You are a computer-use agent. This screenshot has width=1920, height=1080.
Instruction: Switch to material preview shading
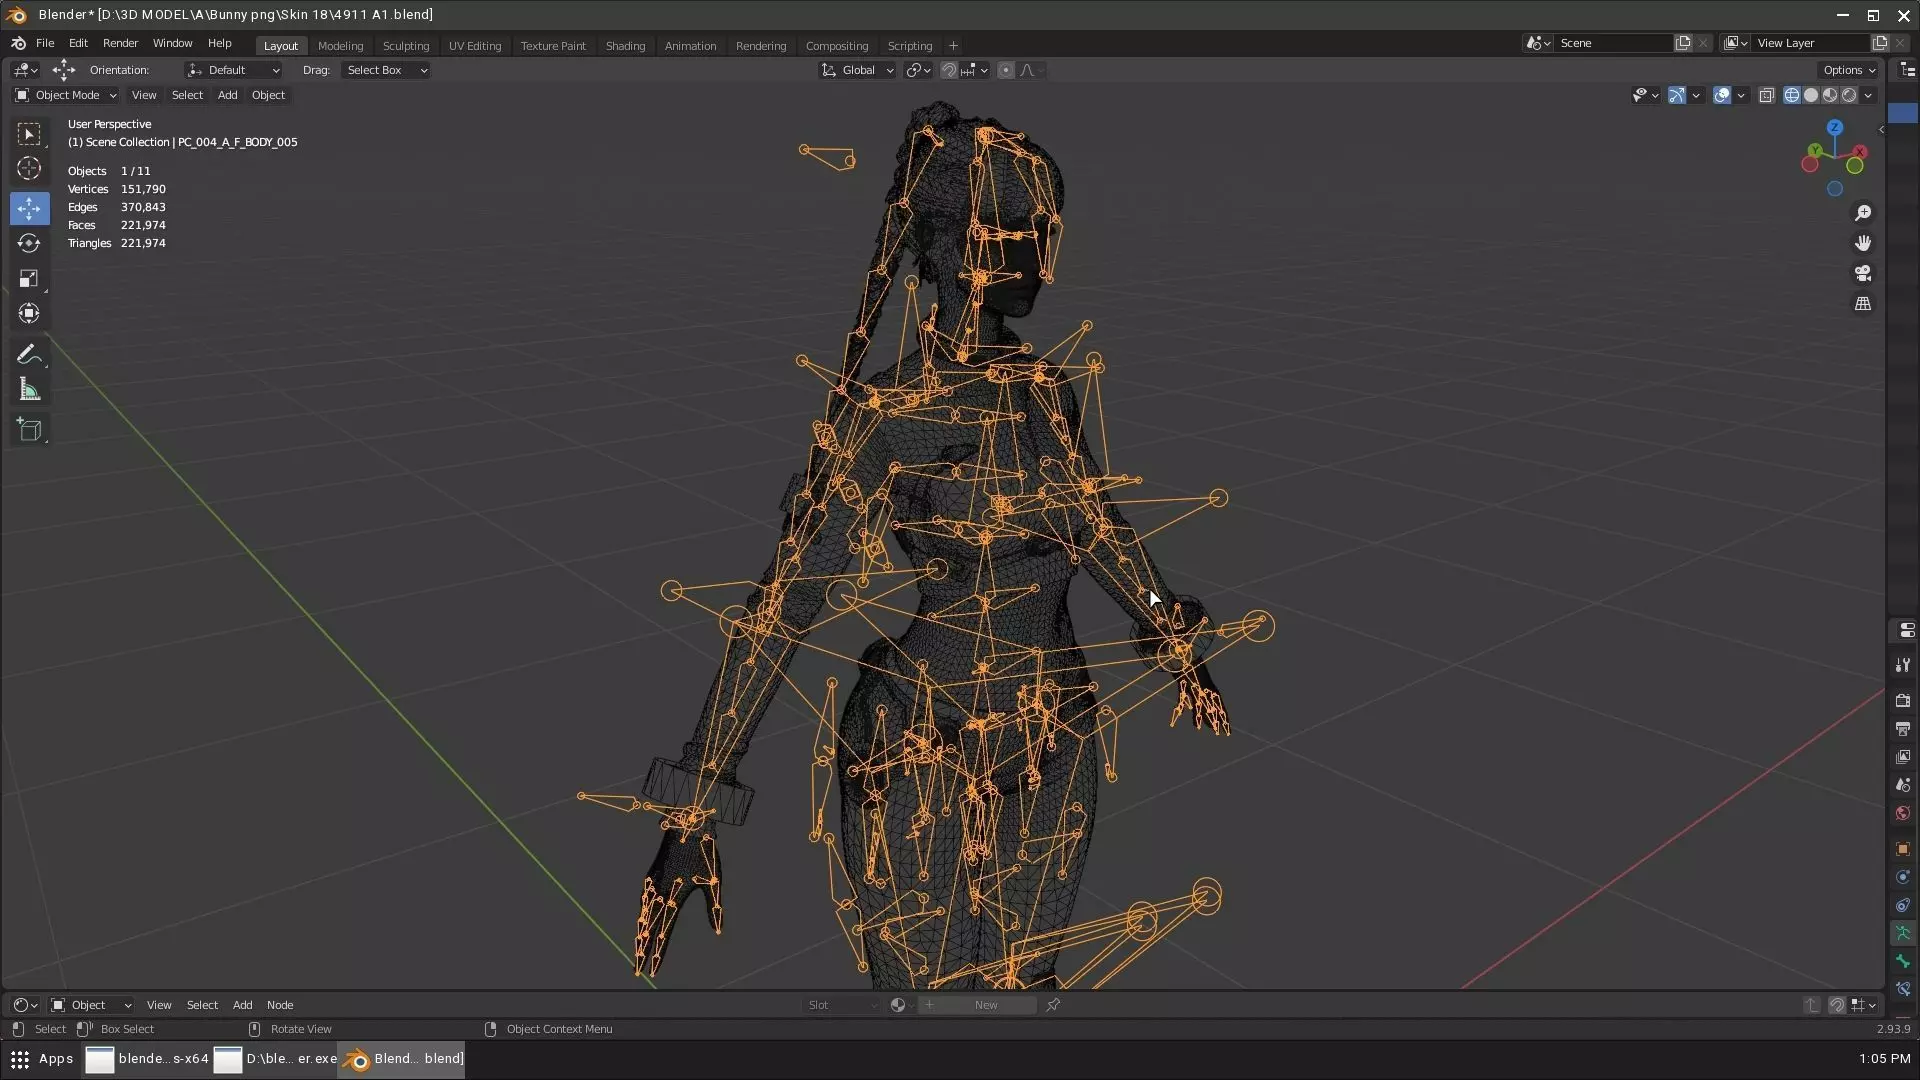(1830, 95)
